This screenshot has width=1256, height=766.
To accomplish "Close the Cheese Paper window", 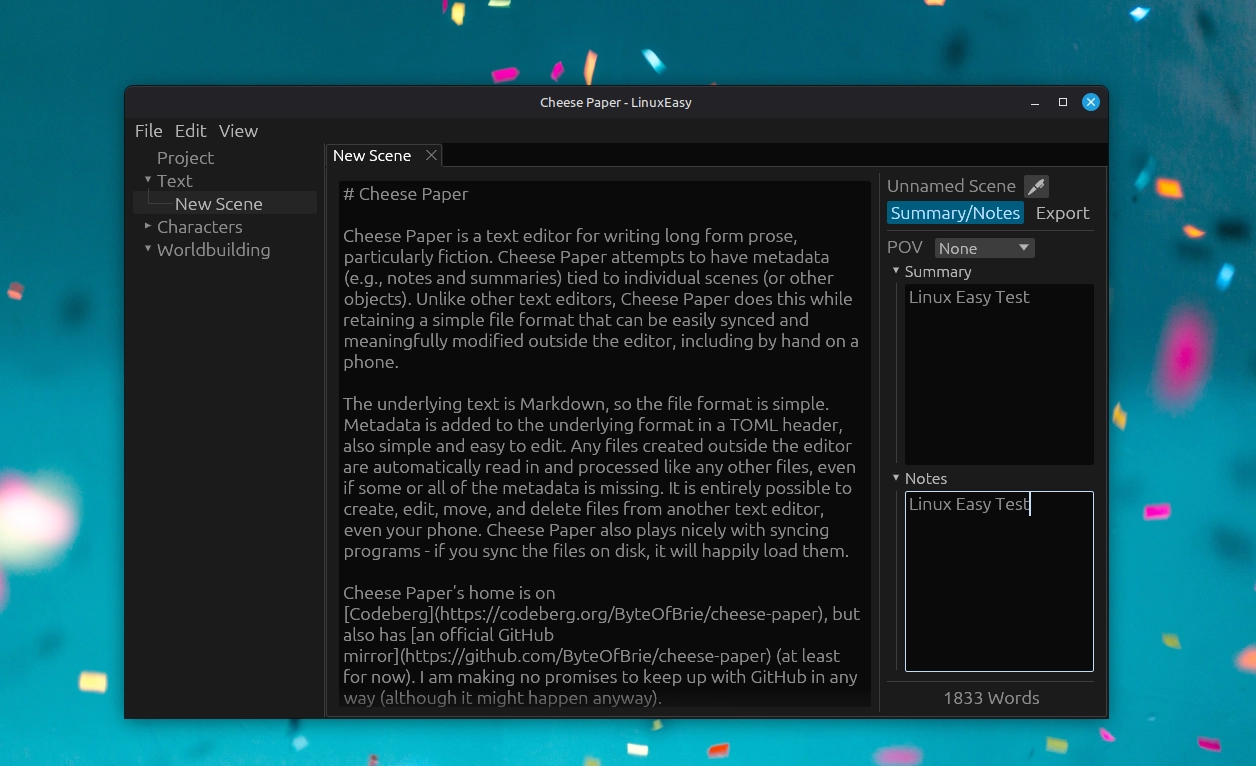I will pos(1091,102).
